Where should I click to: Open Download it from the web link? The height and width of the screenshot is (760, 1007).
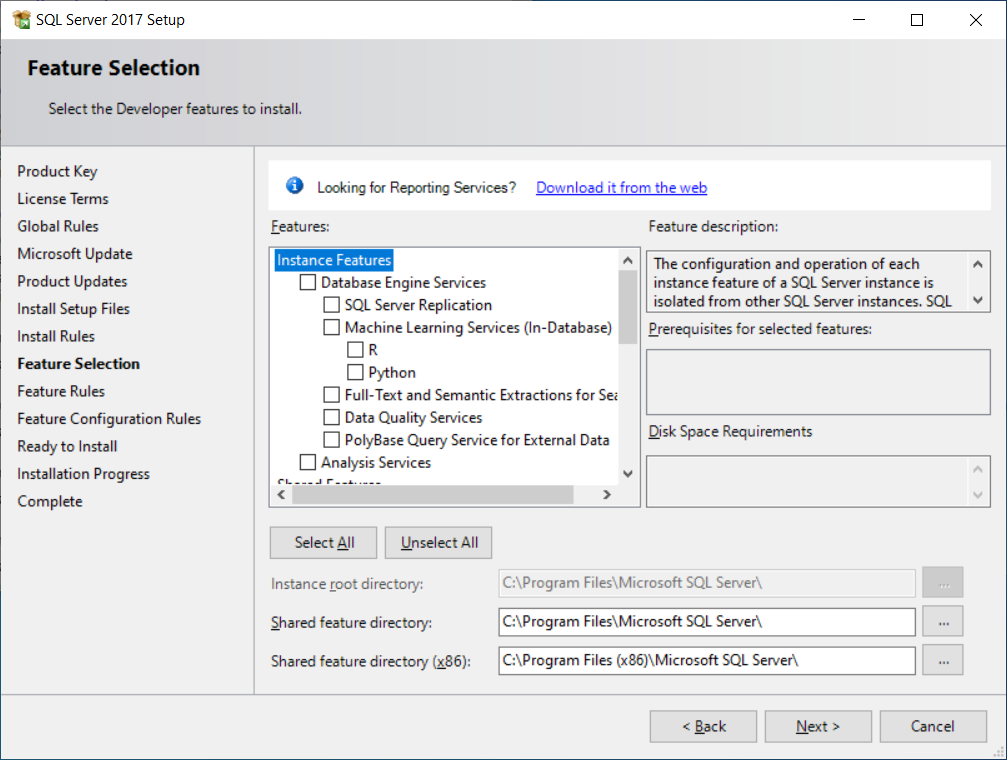coord(621,188)
